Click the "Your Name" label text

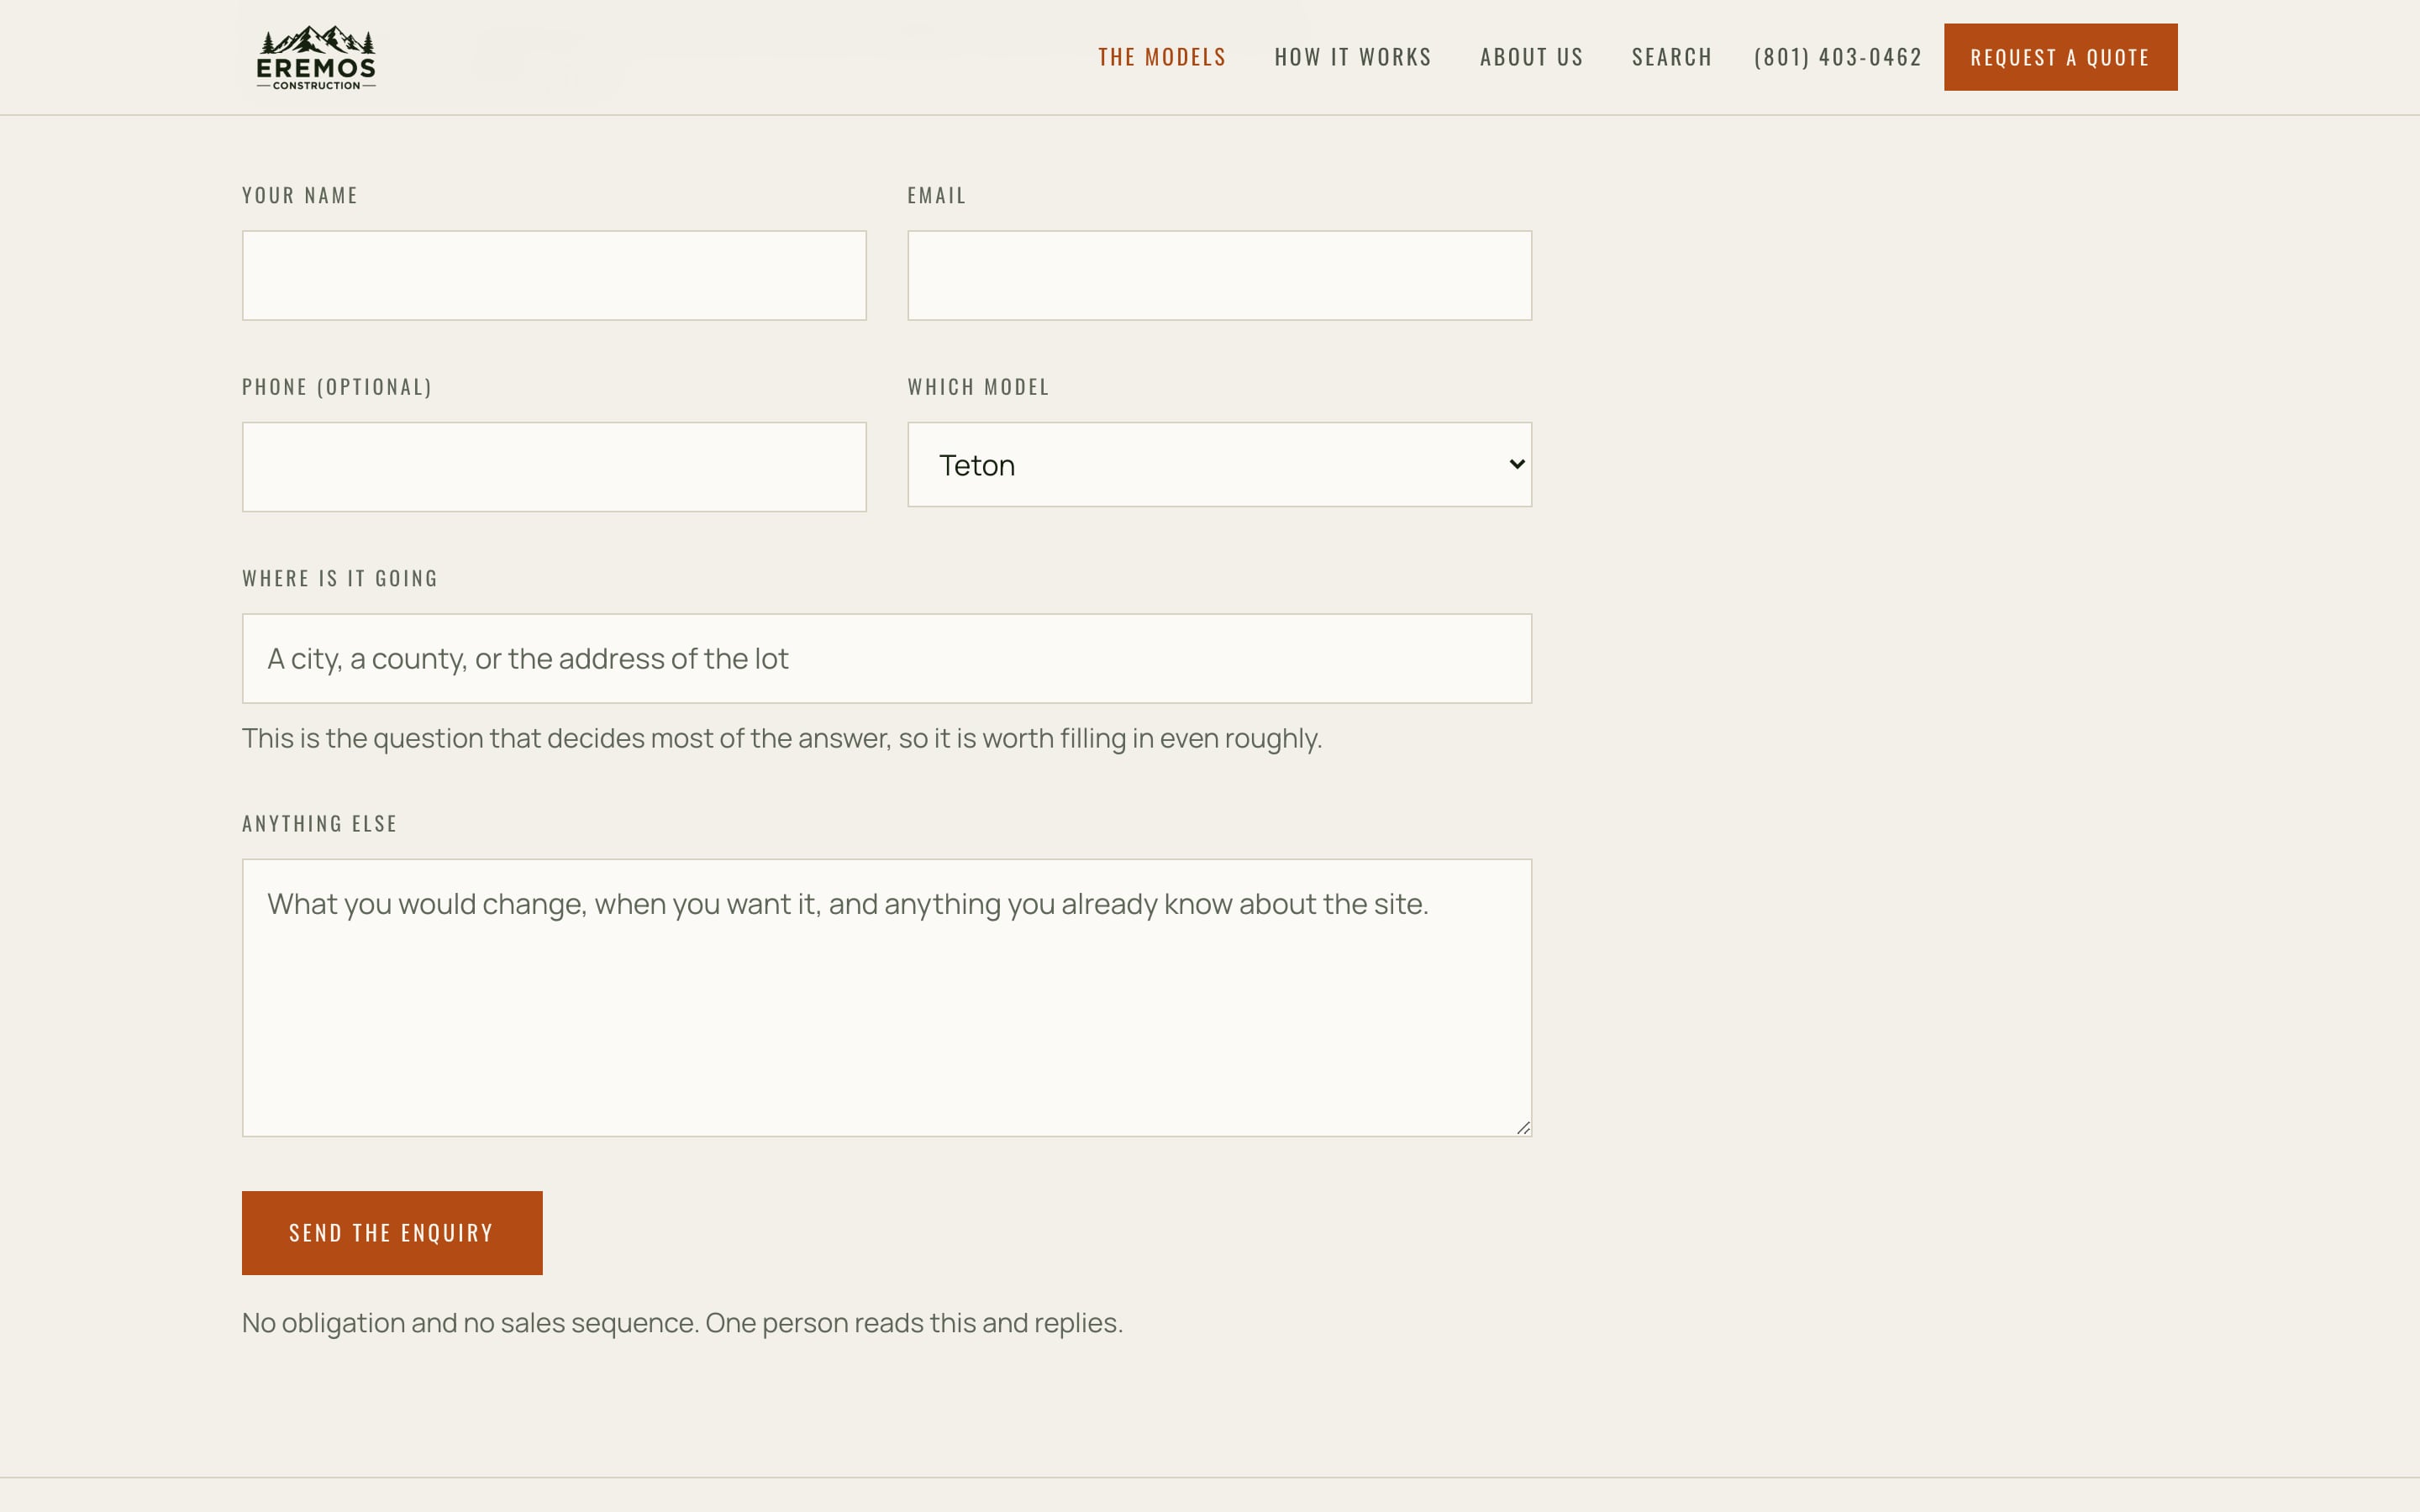pyautogui.click(x=300, y=196)
